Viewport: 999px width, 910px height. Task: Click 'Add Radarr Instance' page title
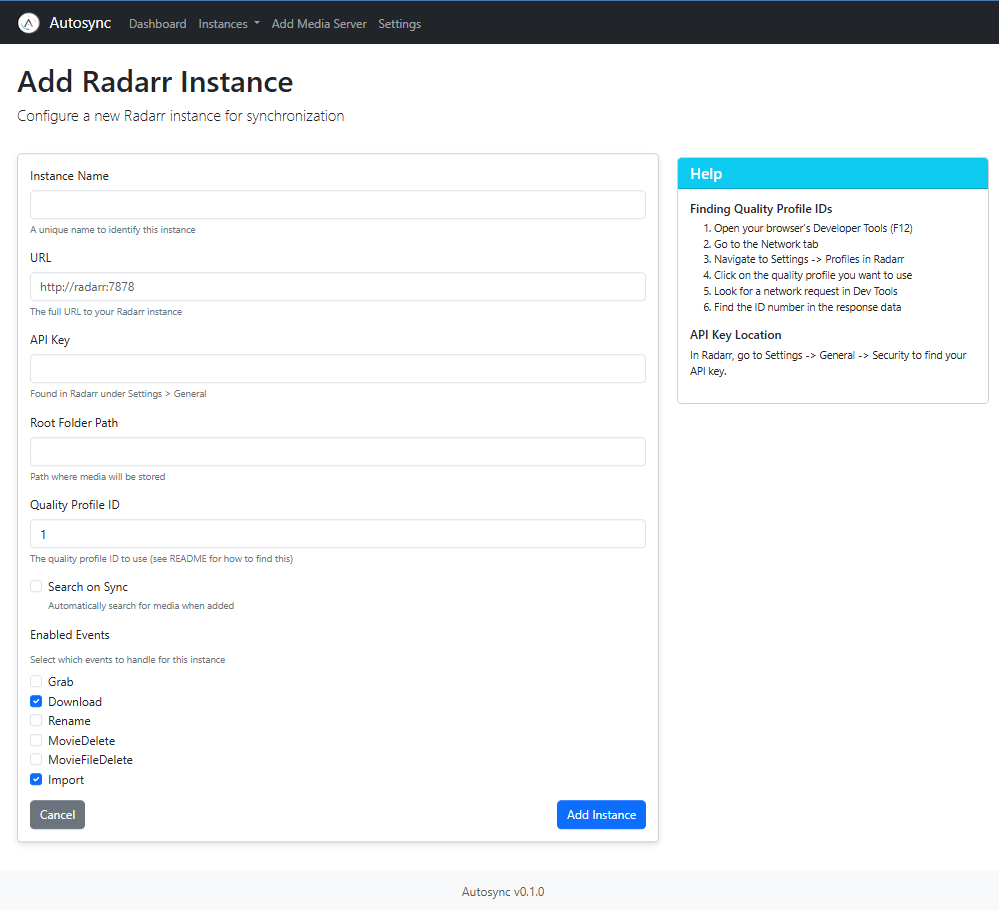pos(155,82)
